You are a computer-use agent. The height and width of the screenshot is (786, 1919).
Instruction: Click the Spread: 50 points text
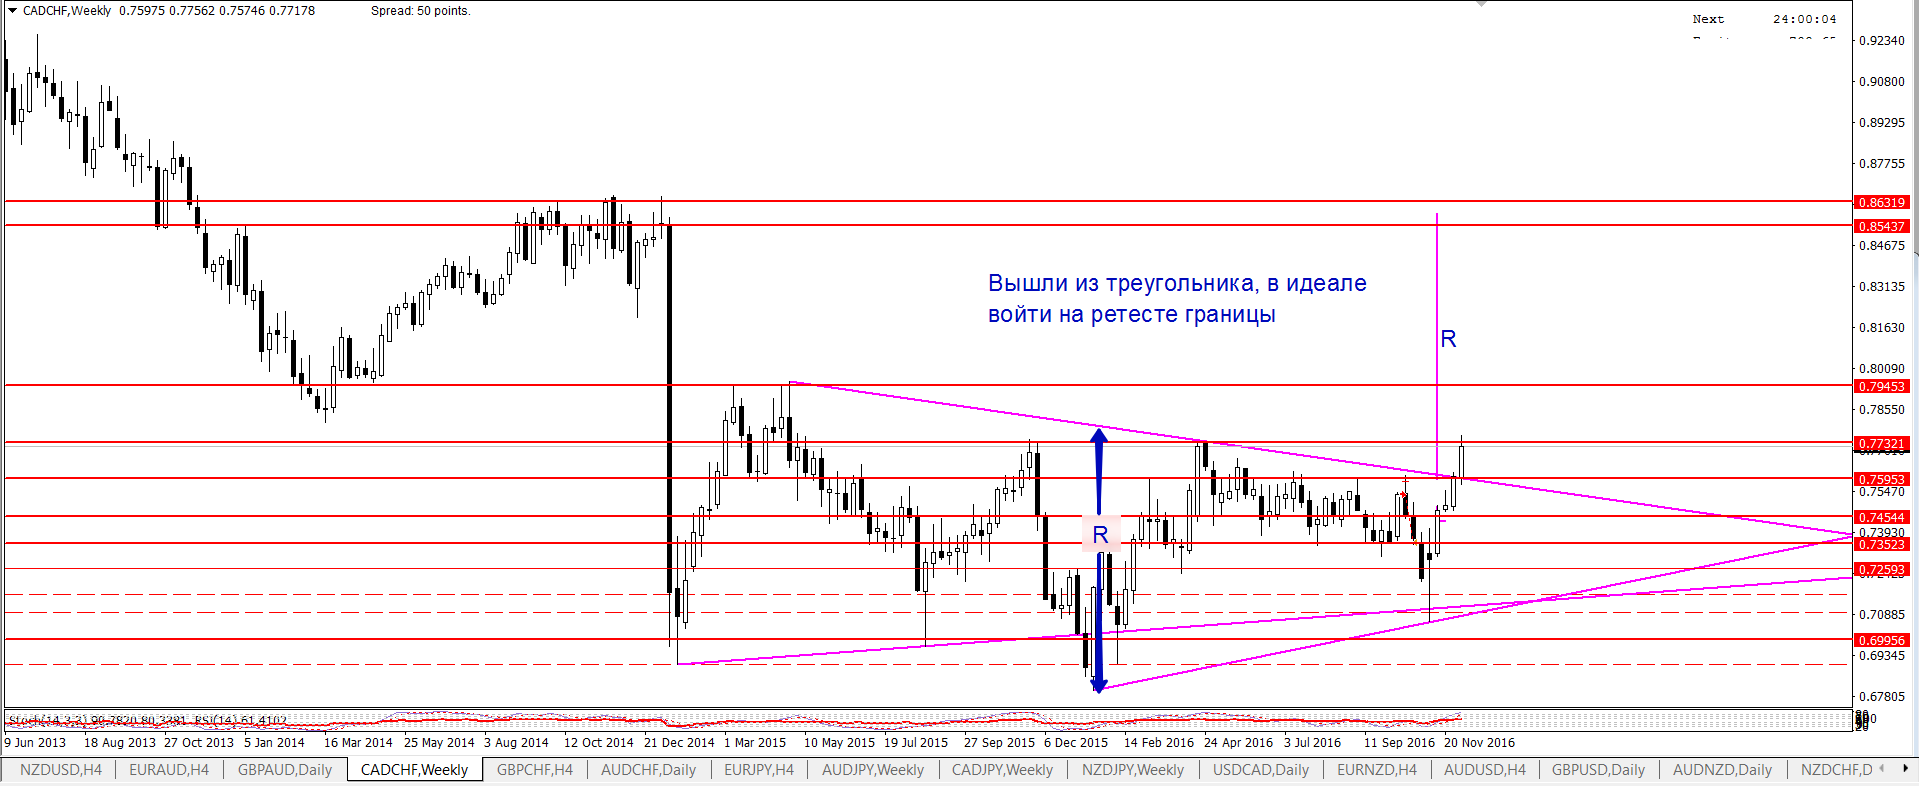tap(420, 11)
